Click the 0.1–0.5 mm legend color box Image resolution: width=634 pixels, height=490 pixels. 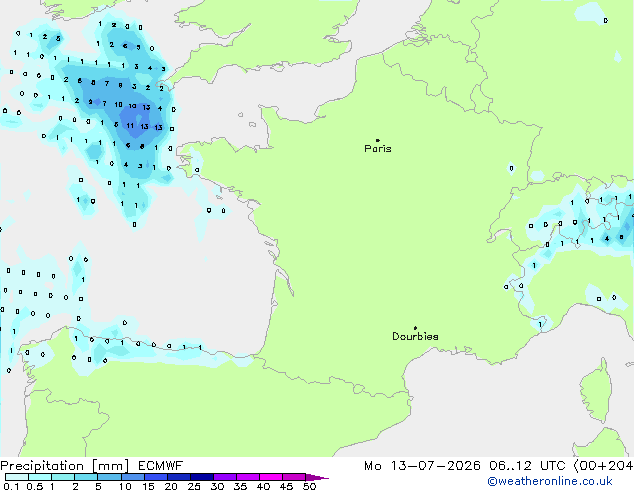(x=17, y=477)
